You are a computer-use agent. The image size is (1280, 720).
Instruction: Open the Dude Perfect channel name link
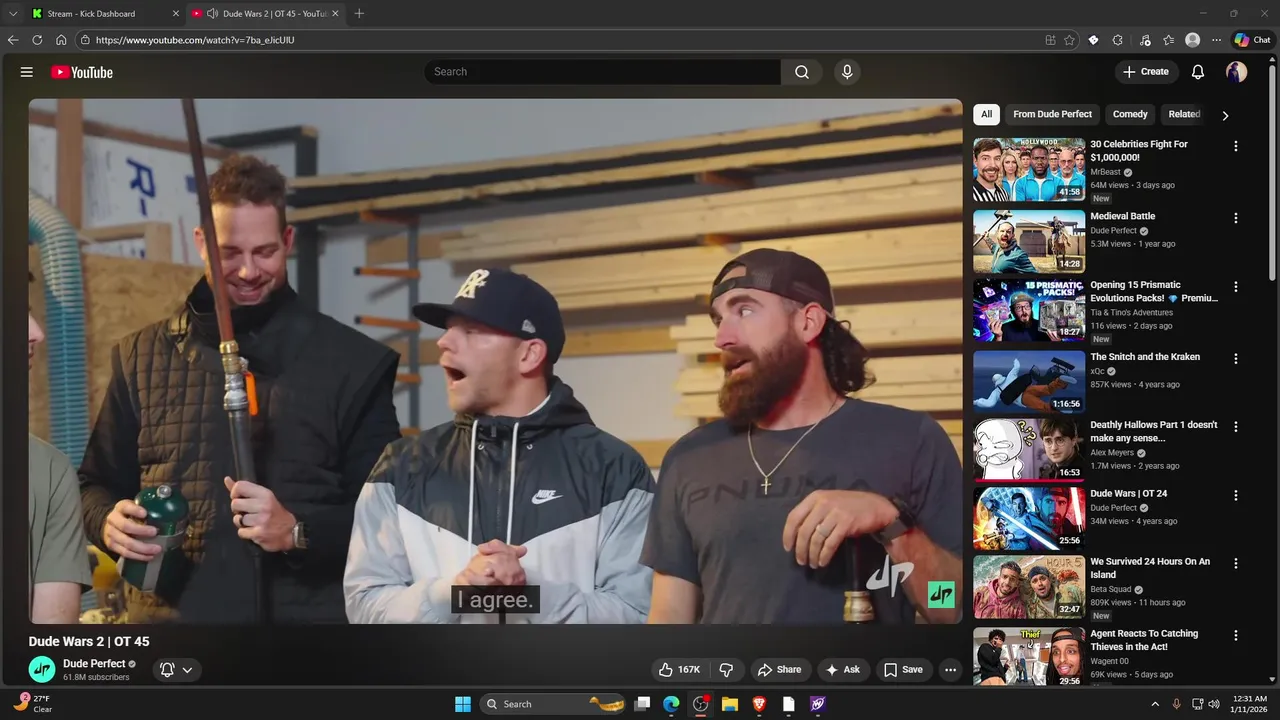[94, 664]
